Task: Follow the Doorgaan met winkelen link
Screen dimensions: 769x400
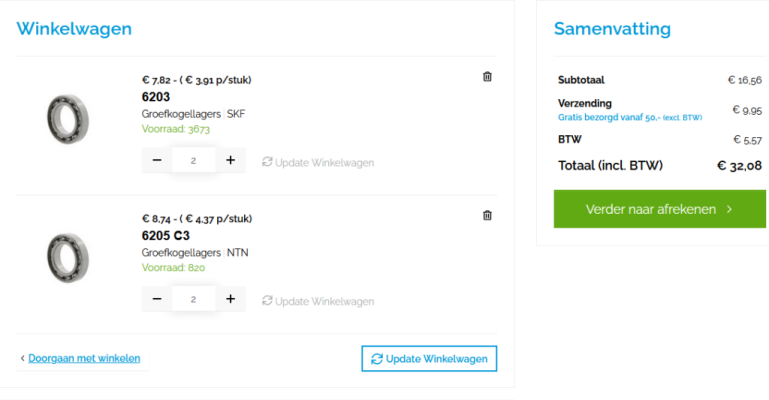Action: [x=84, y=358]
